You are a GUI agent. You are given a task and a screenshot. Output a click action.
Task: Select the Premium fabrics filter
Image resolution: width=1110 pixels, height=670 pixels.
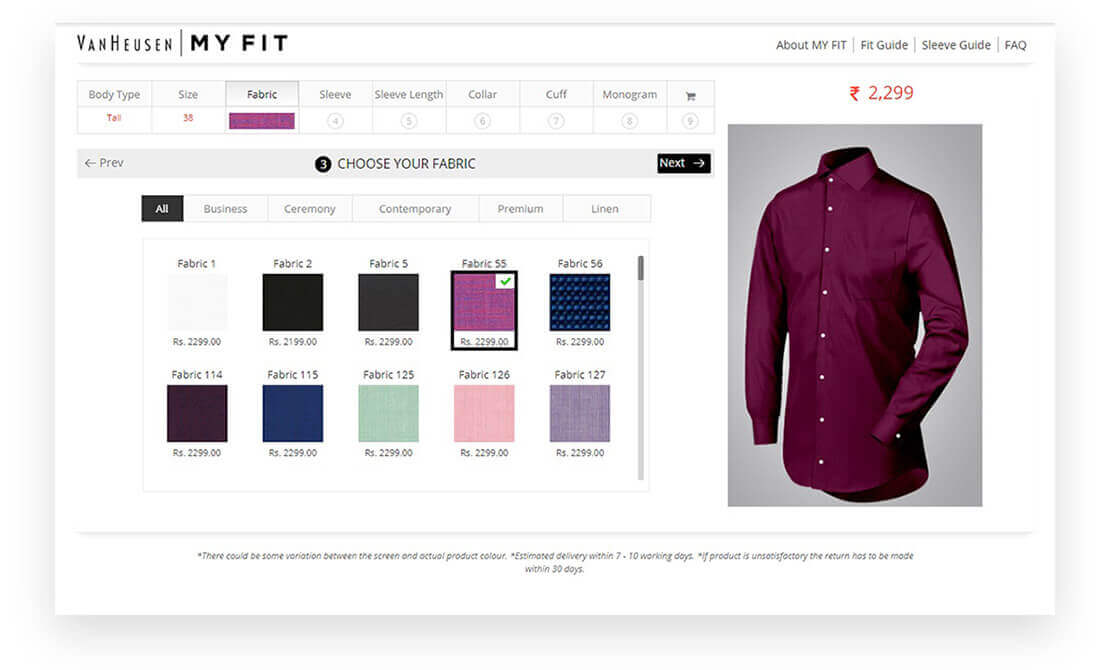tap(521, 209)
